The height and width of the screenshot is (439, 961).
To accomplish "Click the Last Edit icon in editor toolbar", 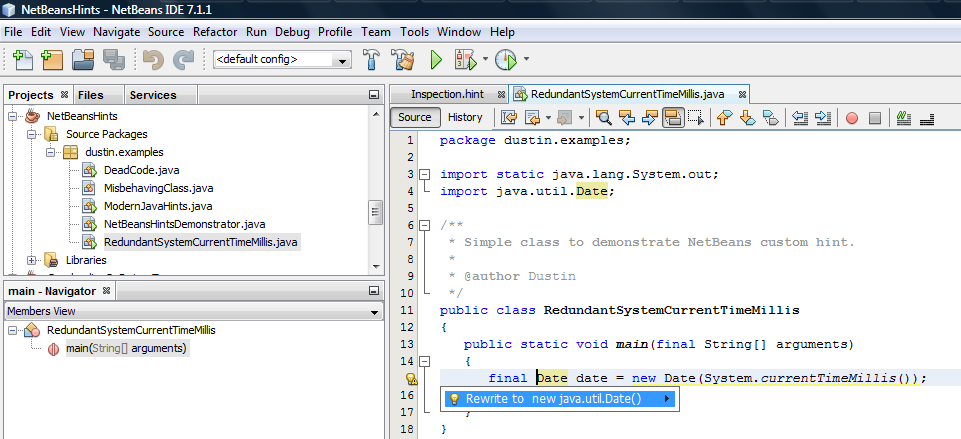I will (x=509, y=117).
